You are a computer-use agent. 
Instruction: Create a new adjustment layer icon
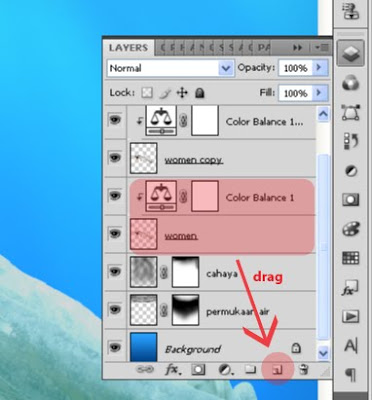225,370
